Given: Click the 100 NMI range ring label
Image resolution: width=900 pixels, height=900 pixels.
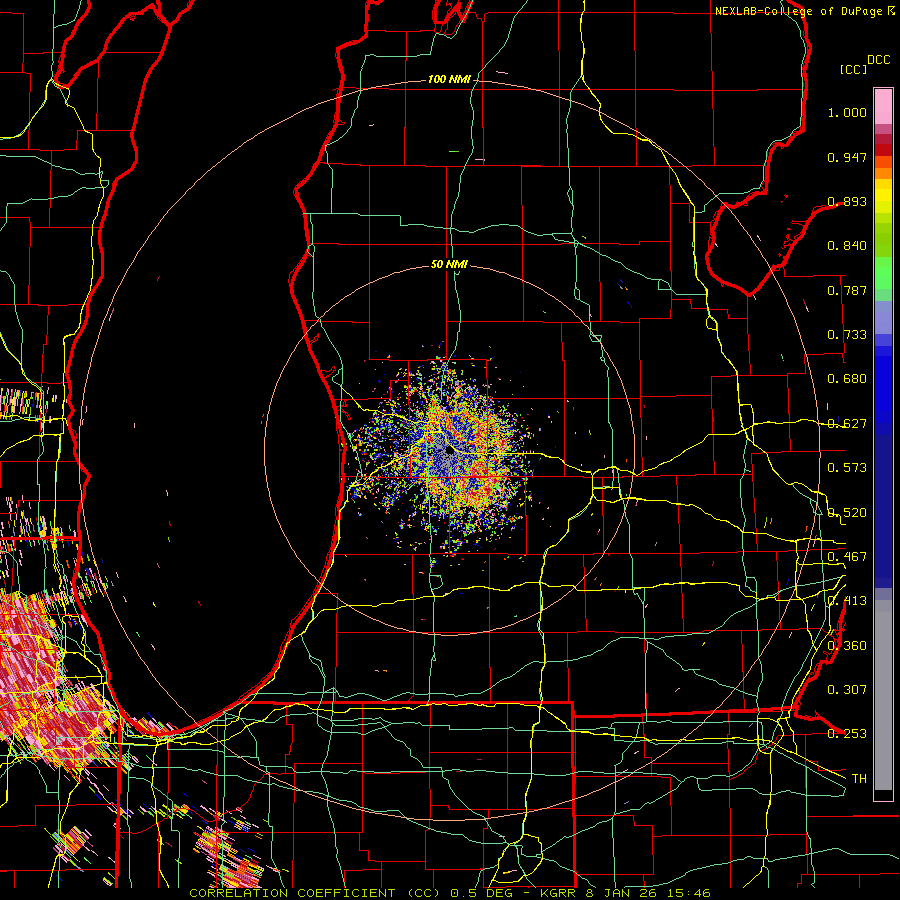Looking at the screenshot, I should click(449, 79).
